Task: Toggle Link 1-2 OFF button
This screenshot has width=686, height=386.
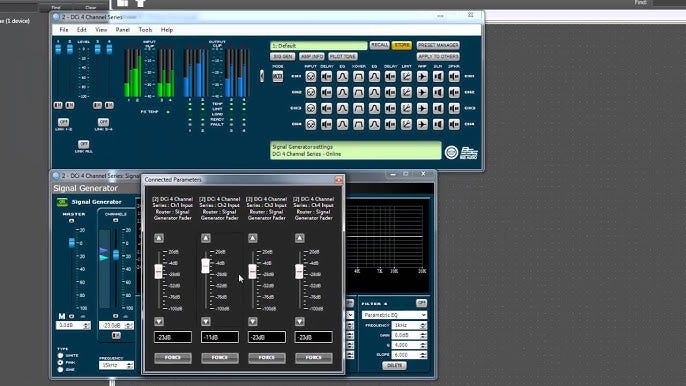Action: pyautogui.click(x=63, y=122)
